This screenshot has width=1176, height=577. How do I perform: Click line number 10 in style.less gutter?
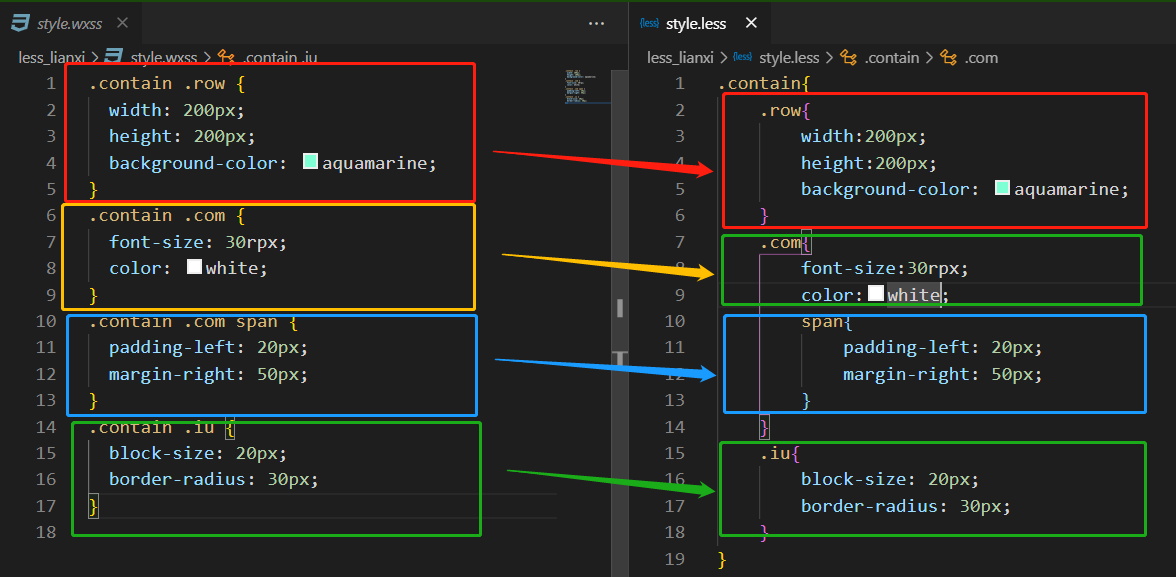tap(676, 321)
